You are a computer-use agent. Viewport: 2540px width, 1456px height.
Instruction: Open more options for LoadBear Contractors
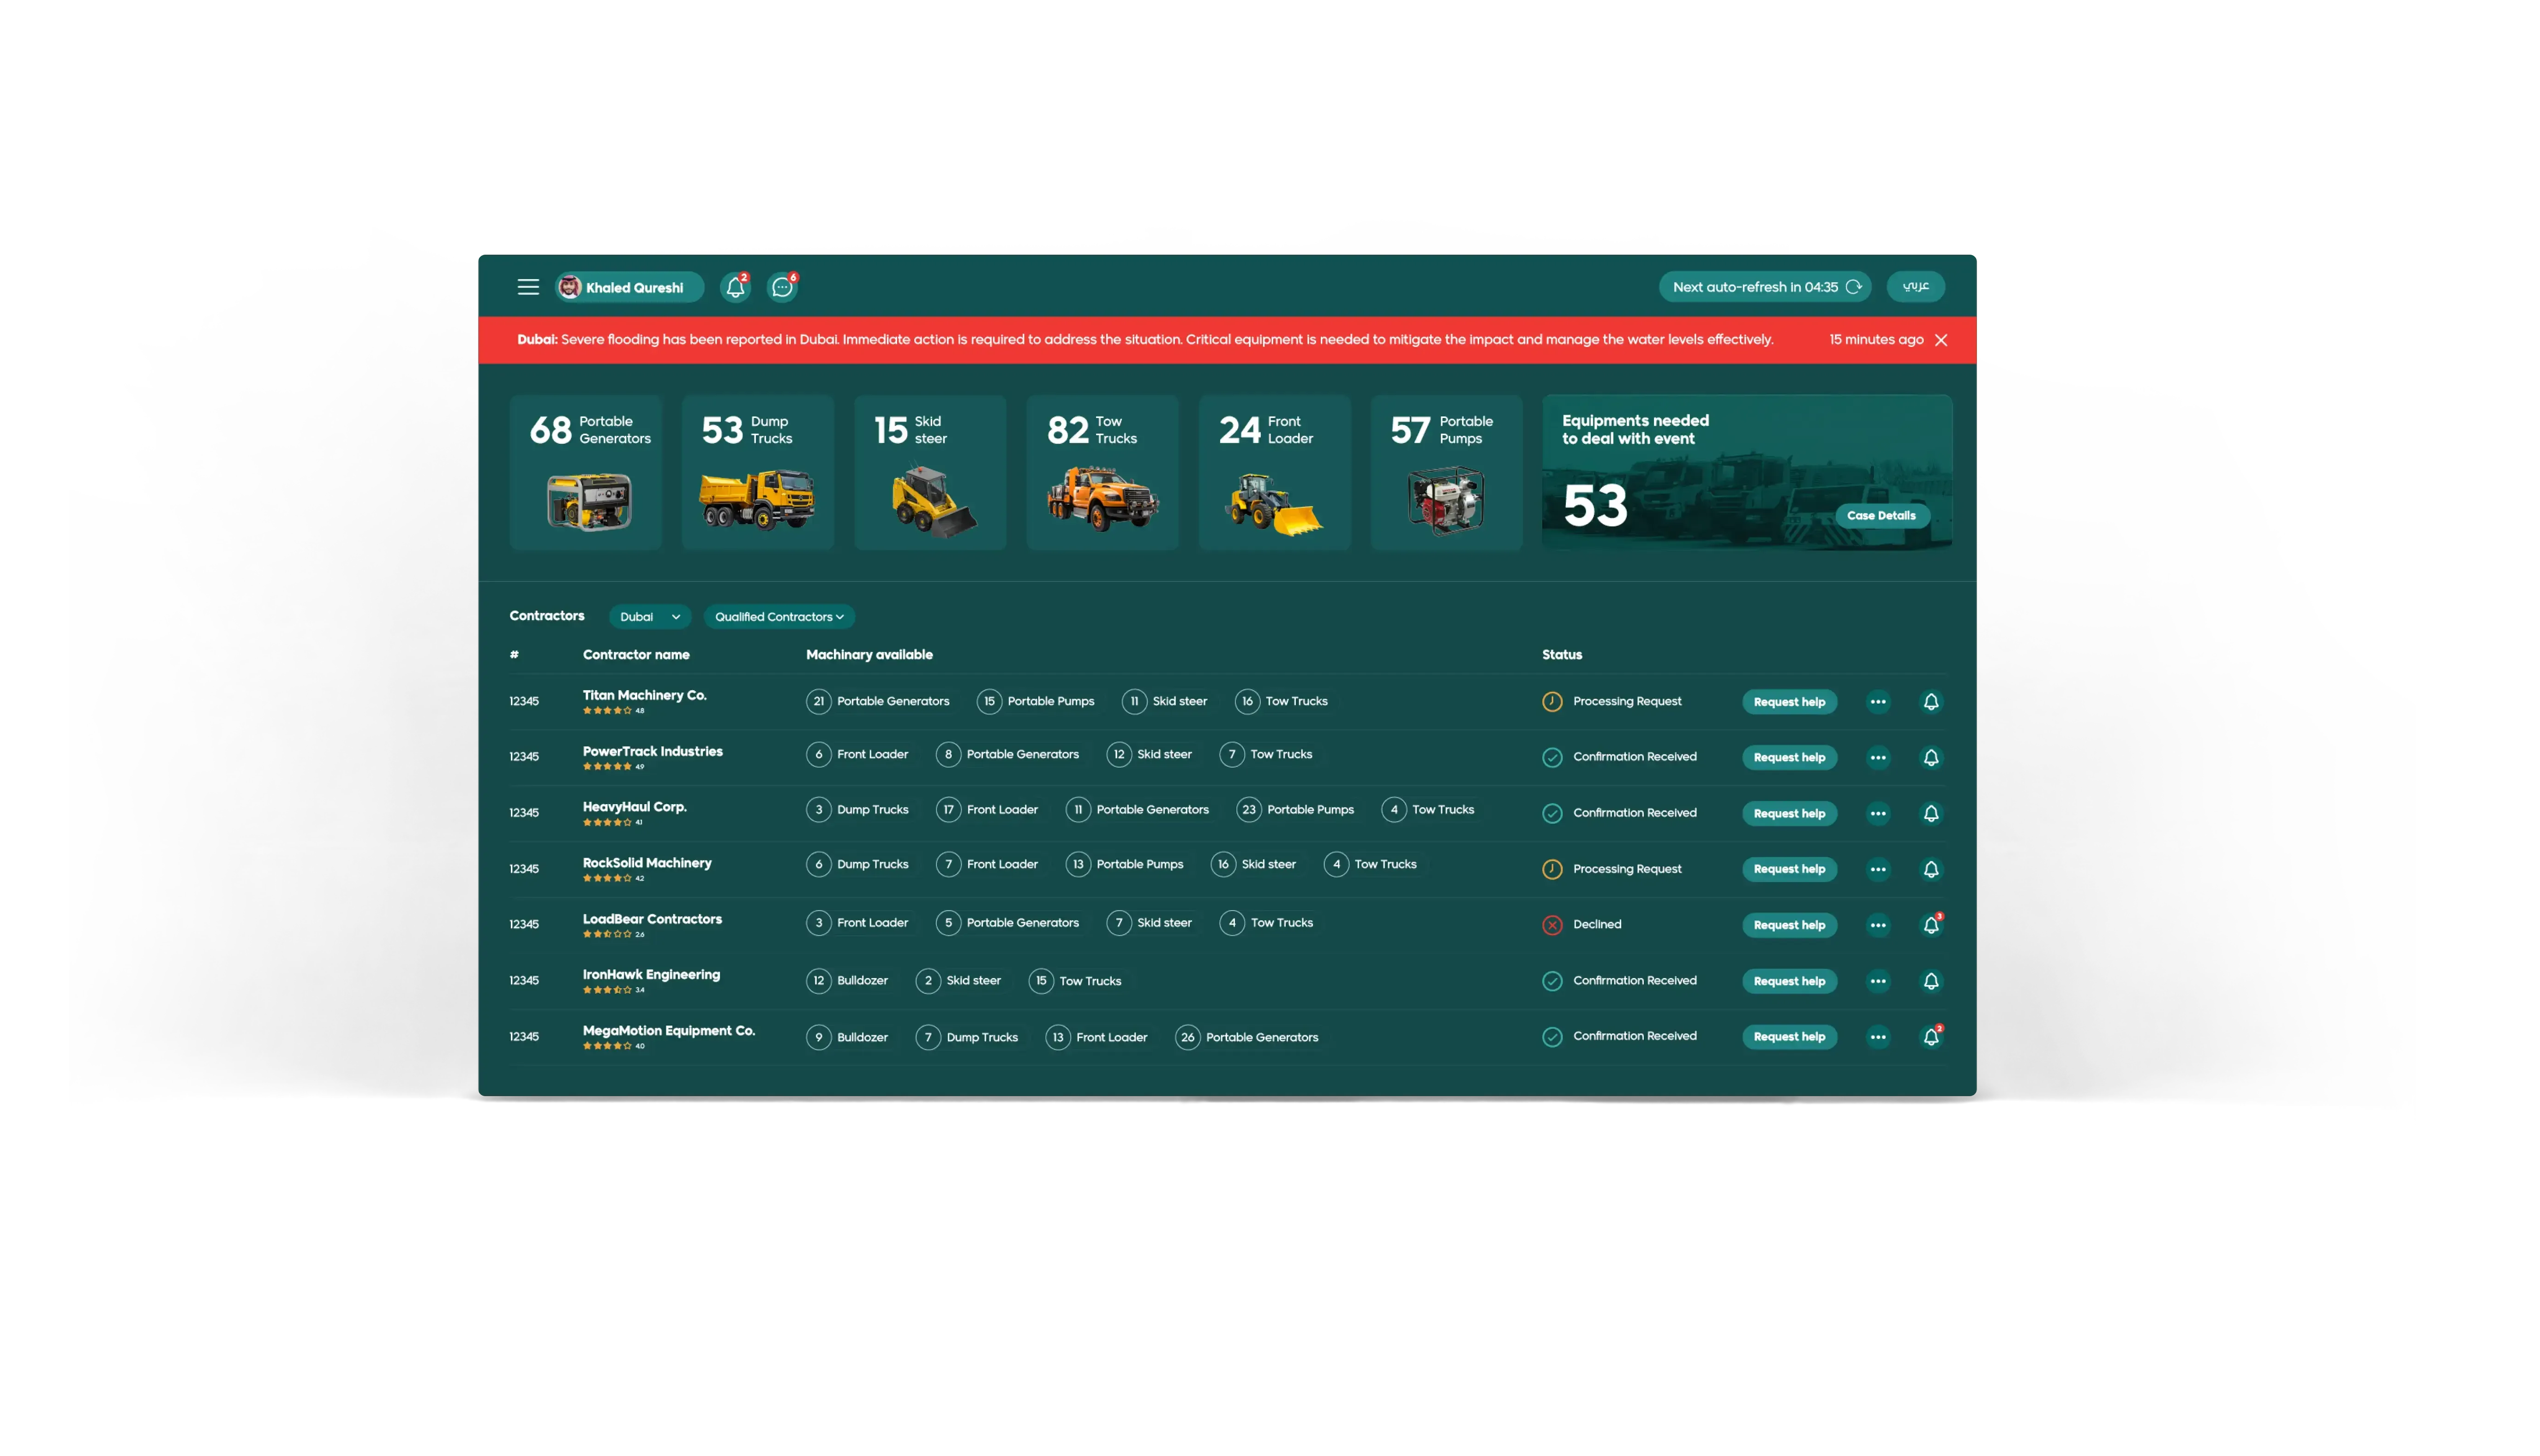click(x=1878, y=925)
